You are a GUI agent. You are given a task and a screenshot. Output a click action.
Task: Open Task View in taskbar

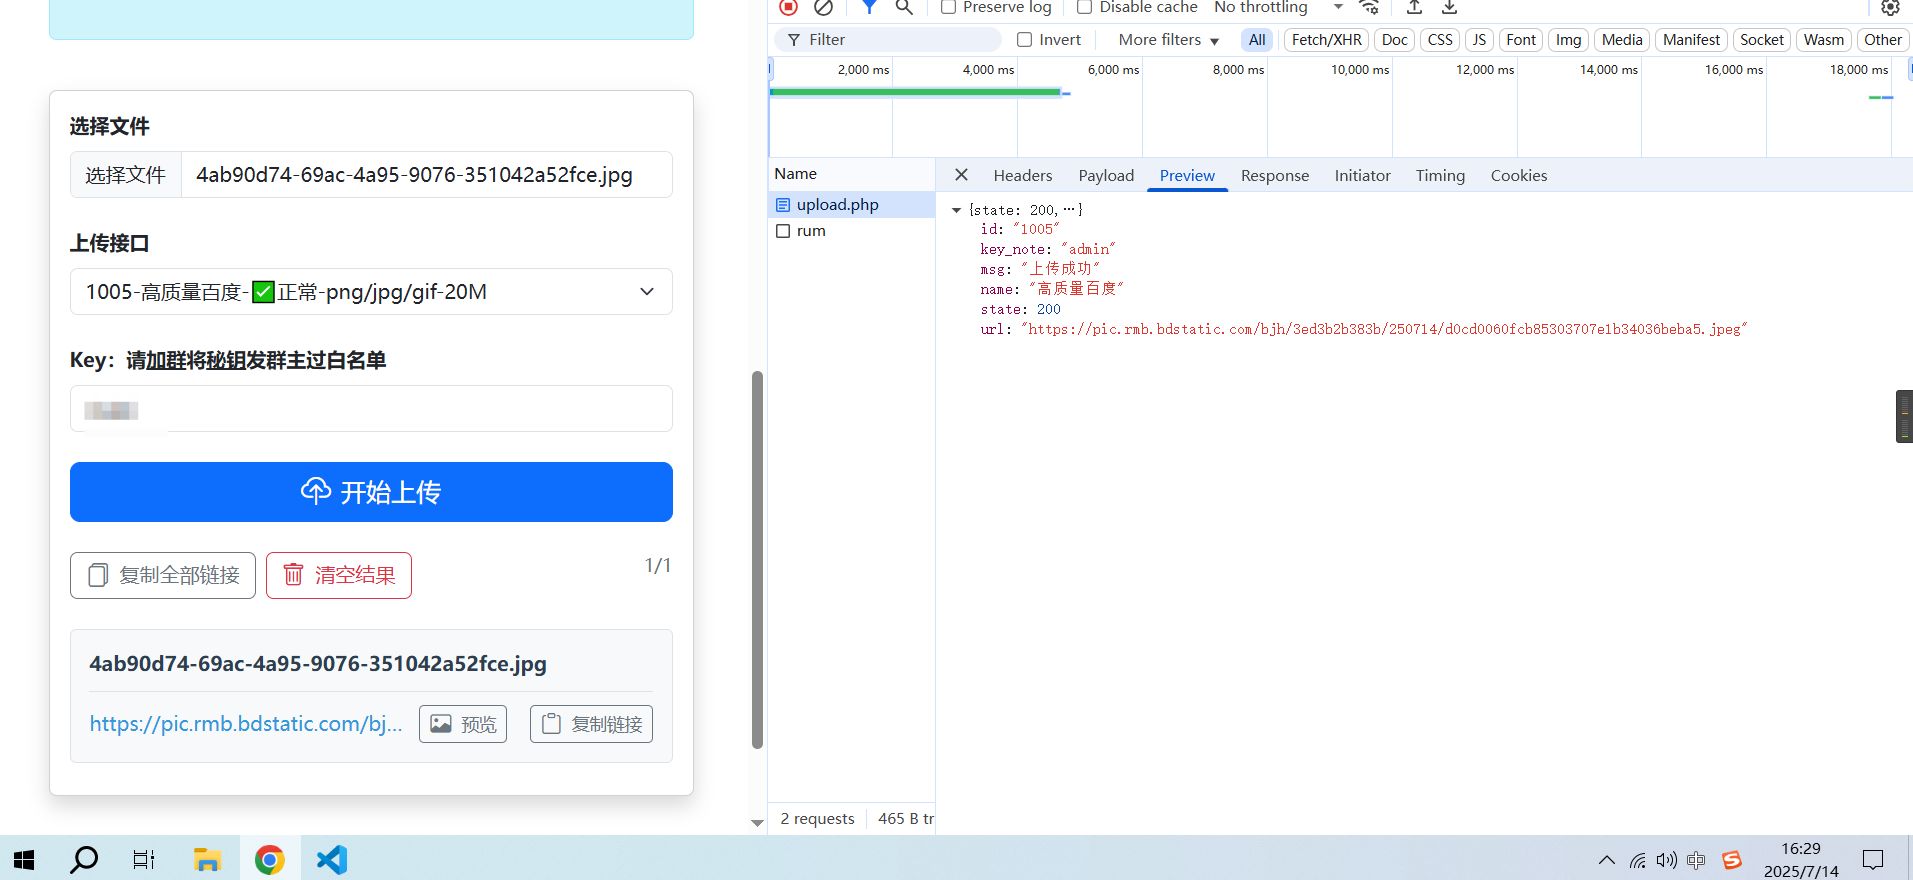tap(144, 860)
